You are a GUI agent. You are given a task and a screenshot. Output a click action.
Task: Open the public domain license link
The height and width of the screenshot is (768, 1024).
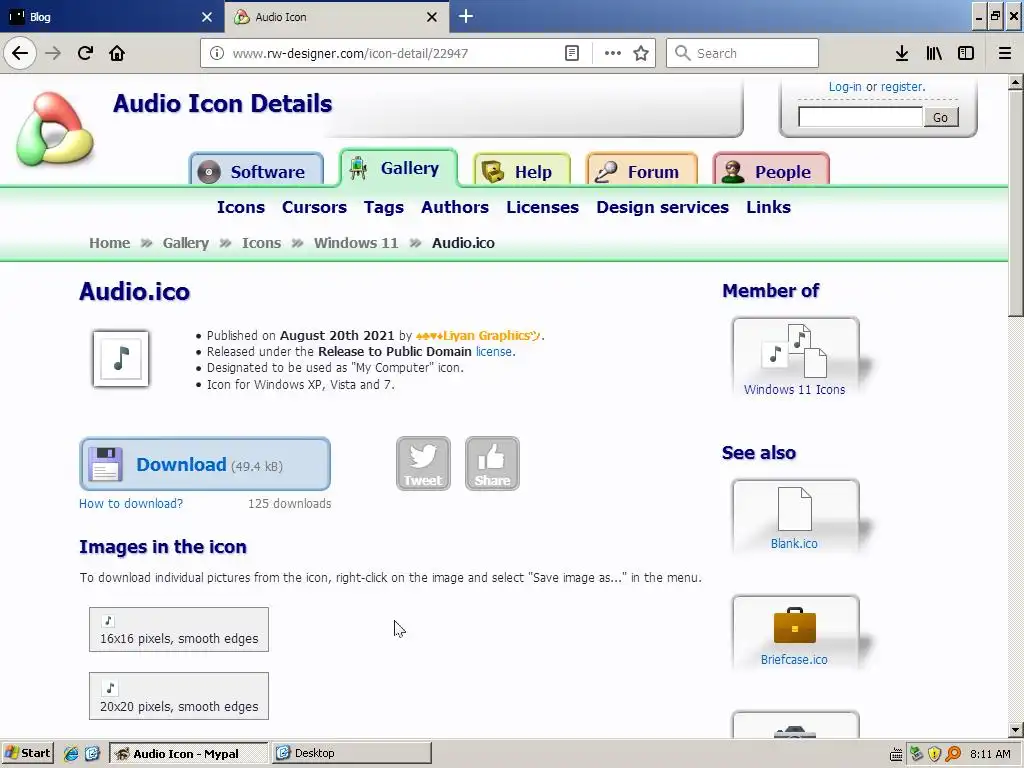pyautogui.click(x=494, y=351)
